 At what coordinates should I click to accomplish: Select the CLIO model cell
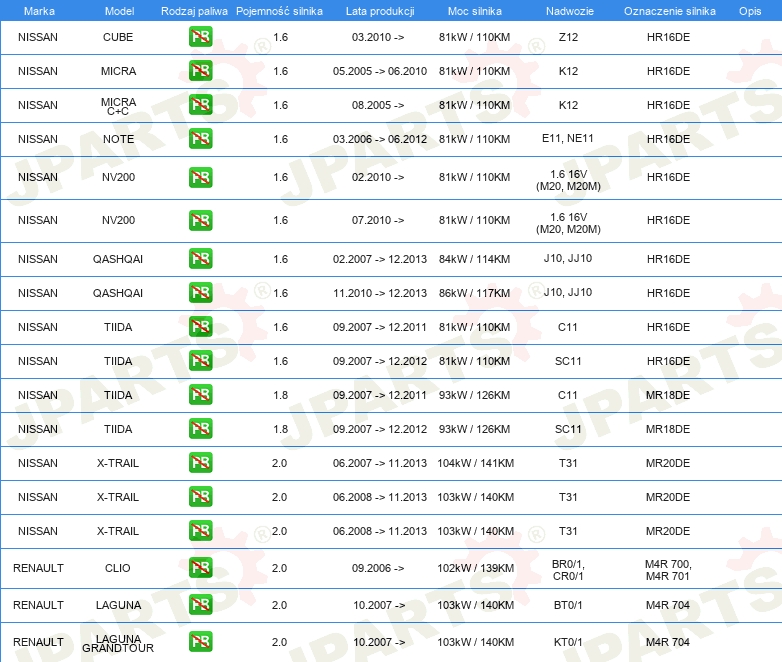118,568
